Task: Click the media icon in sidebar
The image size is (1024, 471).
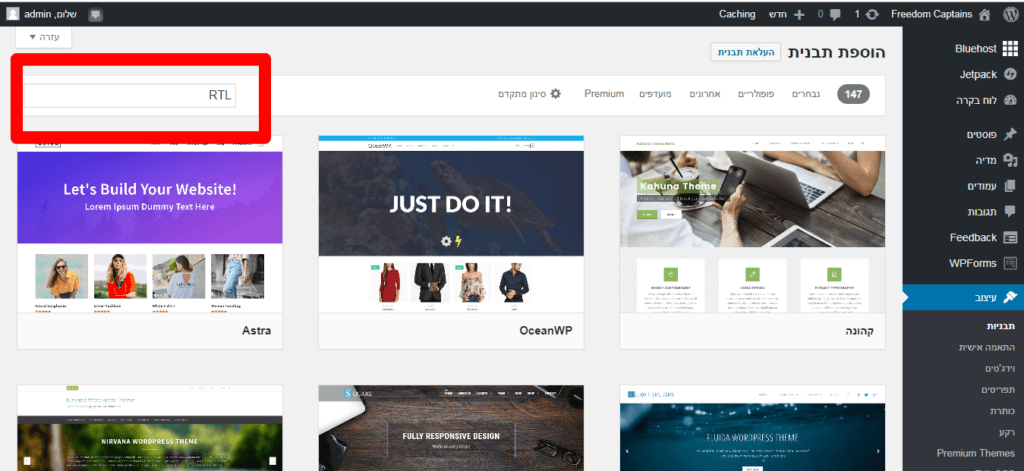Action: 1010,160
